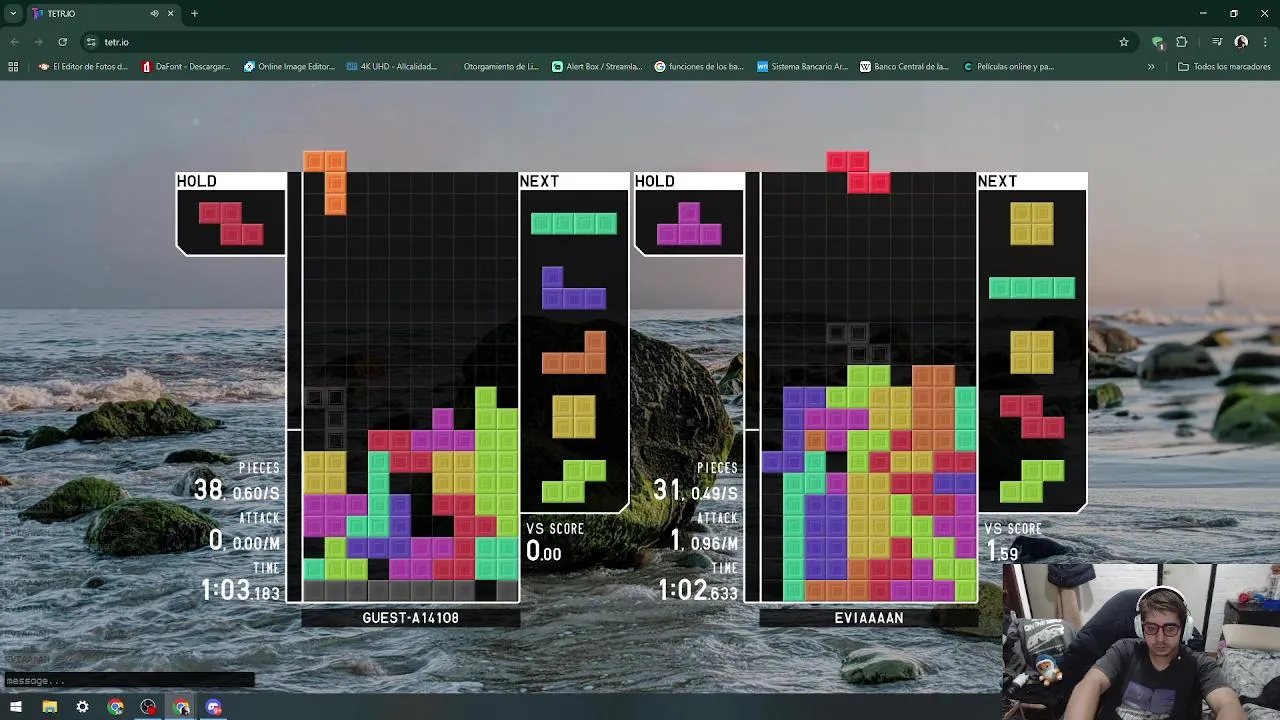Click the EVIAAAAN player name

click(869, 618)
